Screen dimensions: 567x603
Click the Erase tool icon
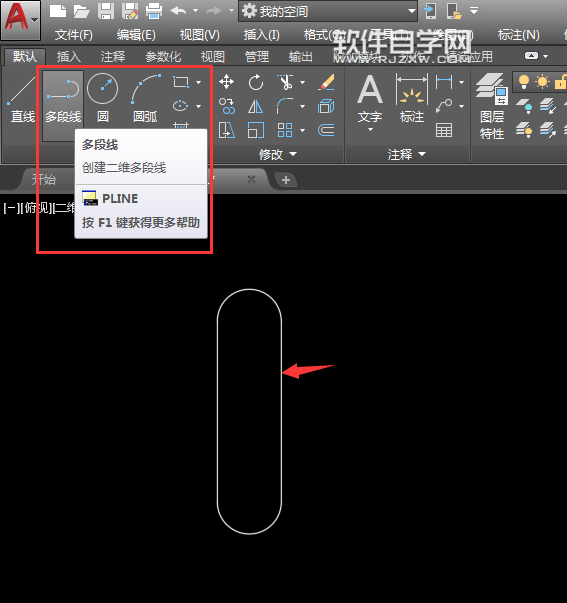coord(326,82)
